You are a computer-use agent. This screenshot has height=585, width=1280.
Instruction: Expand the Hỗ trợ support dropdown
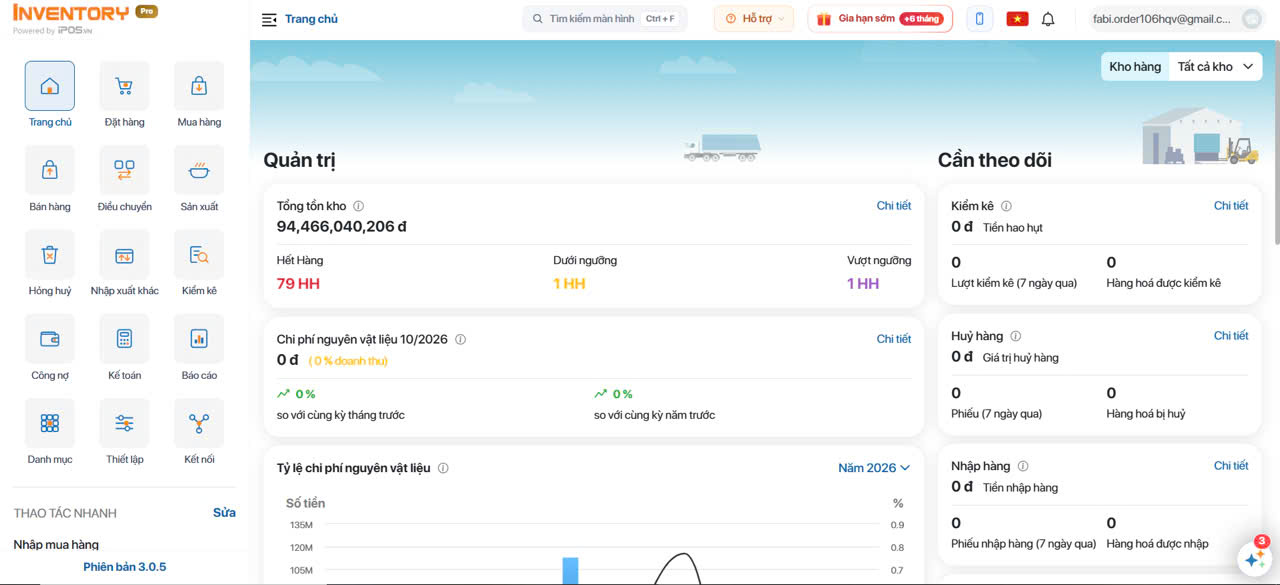754,19
